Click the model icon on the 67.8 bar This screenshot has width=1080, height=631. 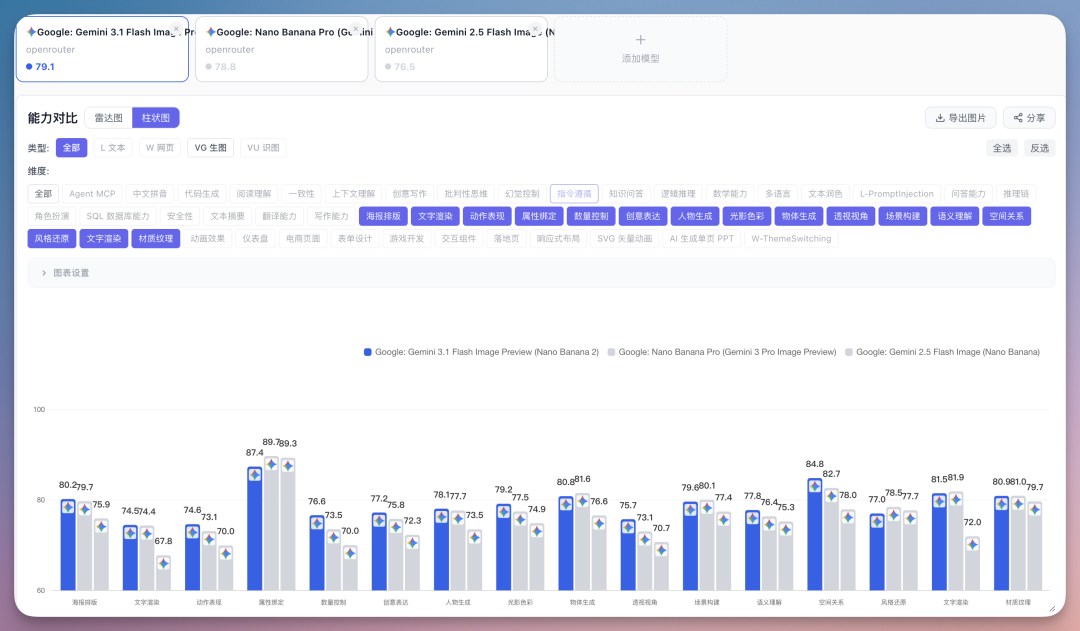coord(163,563)
